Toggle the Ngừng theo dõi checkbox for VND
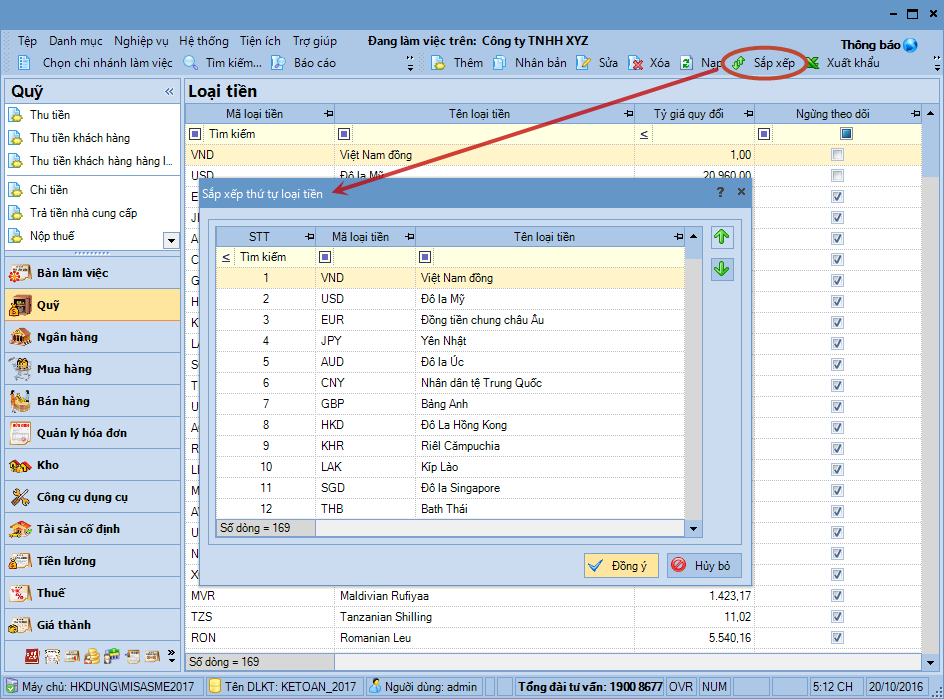944x699 pixels. 837,155
